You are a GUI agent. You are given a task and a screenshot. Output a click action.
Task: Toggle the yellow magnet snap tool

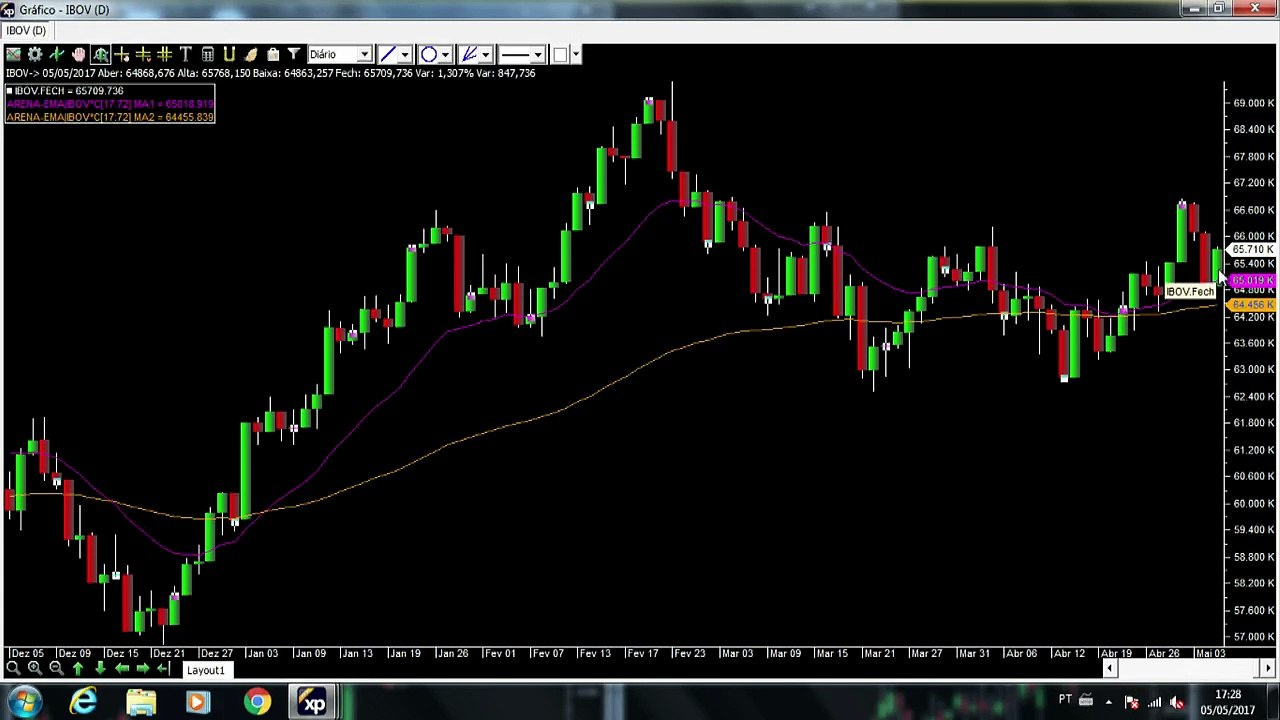click(x=229, y=54)
